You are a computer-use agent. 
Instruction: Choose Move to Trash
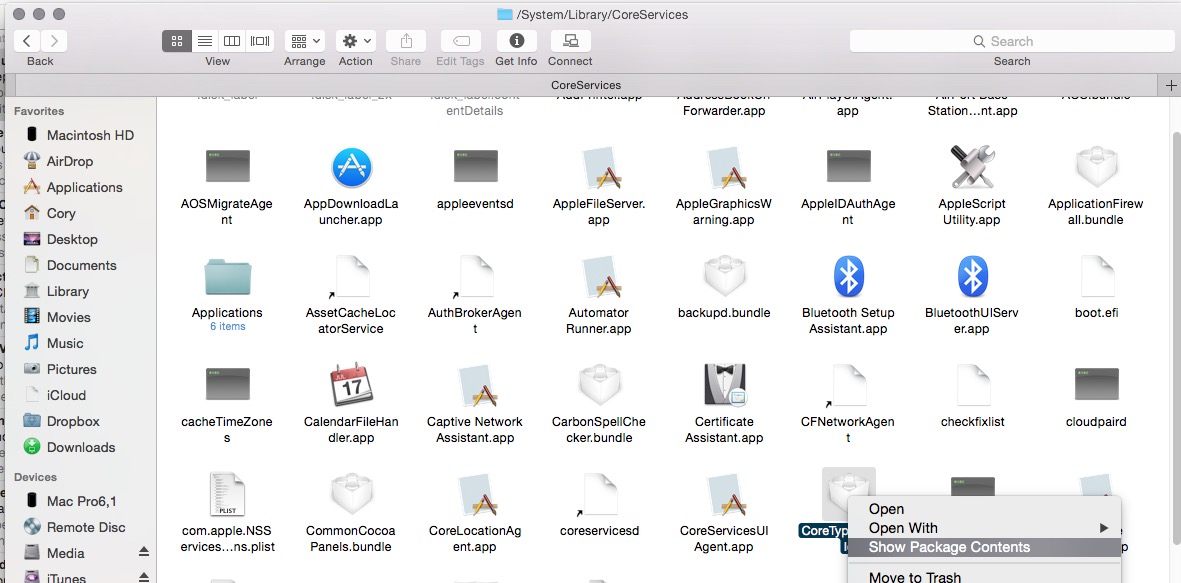point(984,578)
